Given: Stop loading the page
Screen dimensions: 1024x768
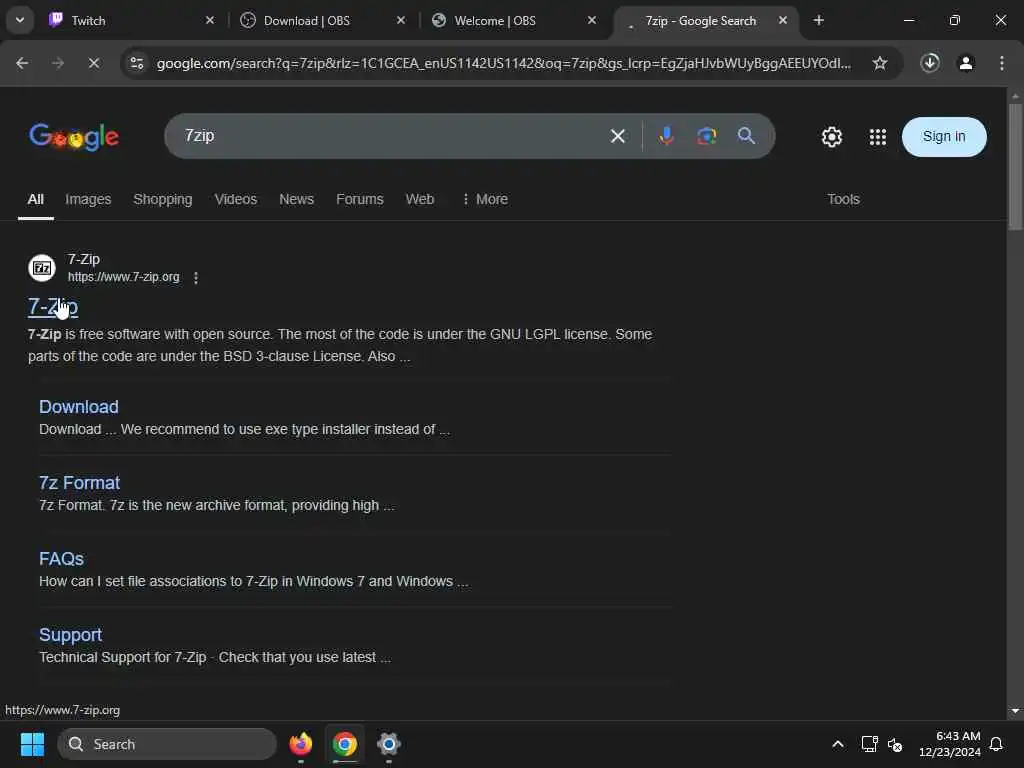Looking at the screenshot, I should [93, 63].
